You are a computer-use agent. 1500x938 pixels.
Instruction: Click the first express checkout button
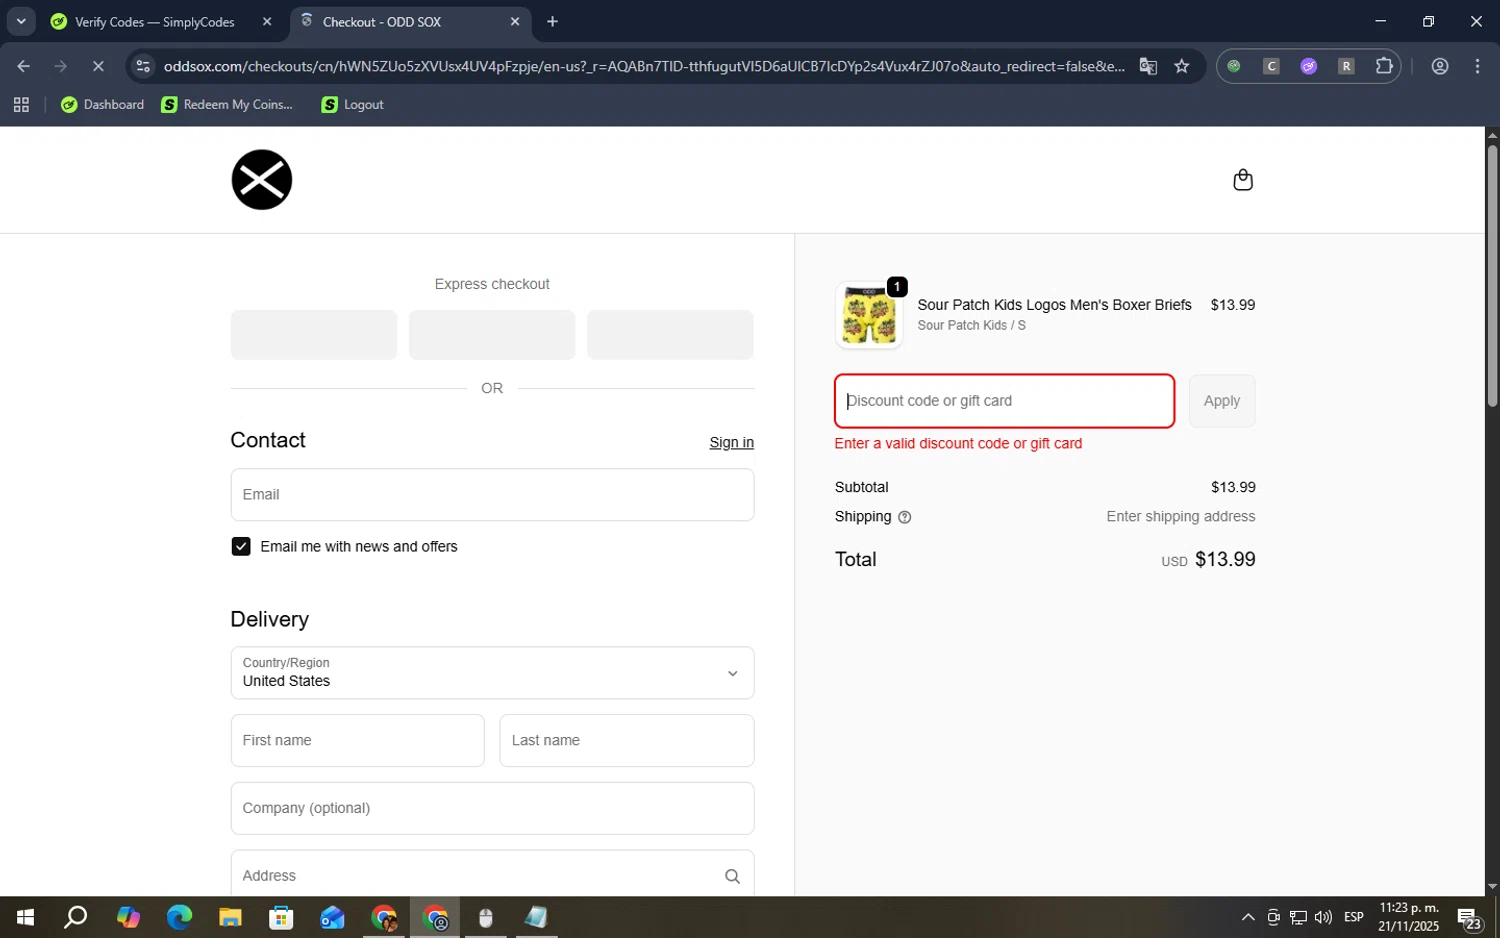point(314,335)
